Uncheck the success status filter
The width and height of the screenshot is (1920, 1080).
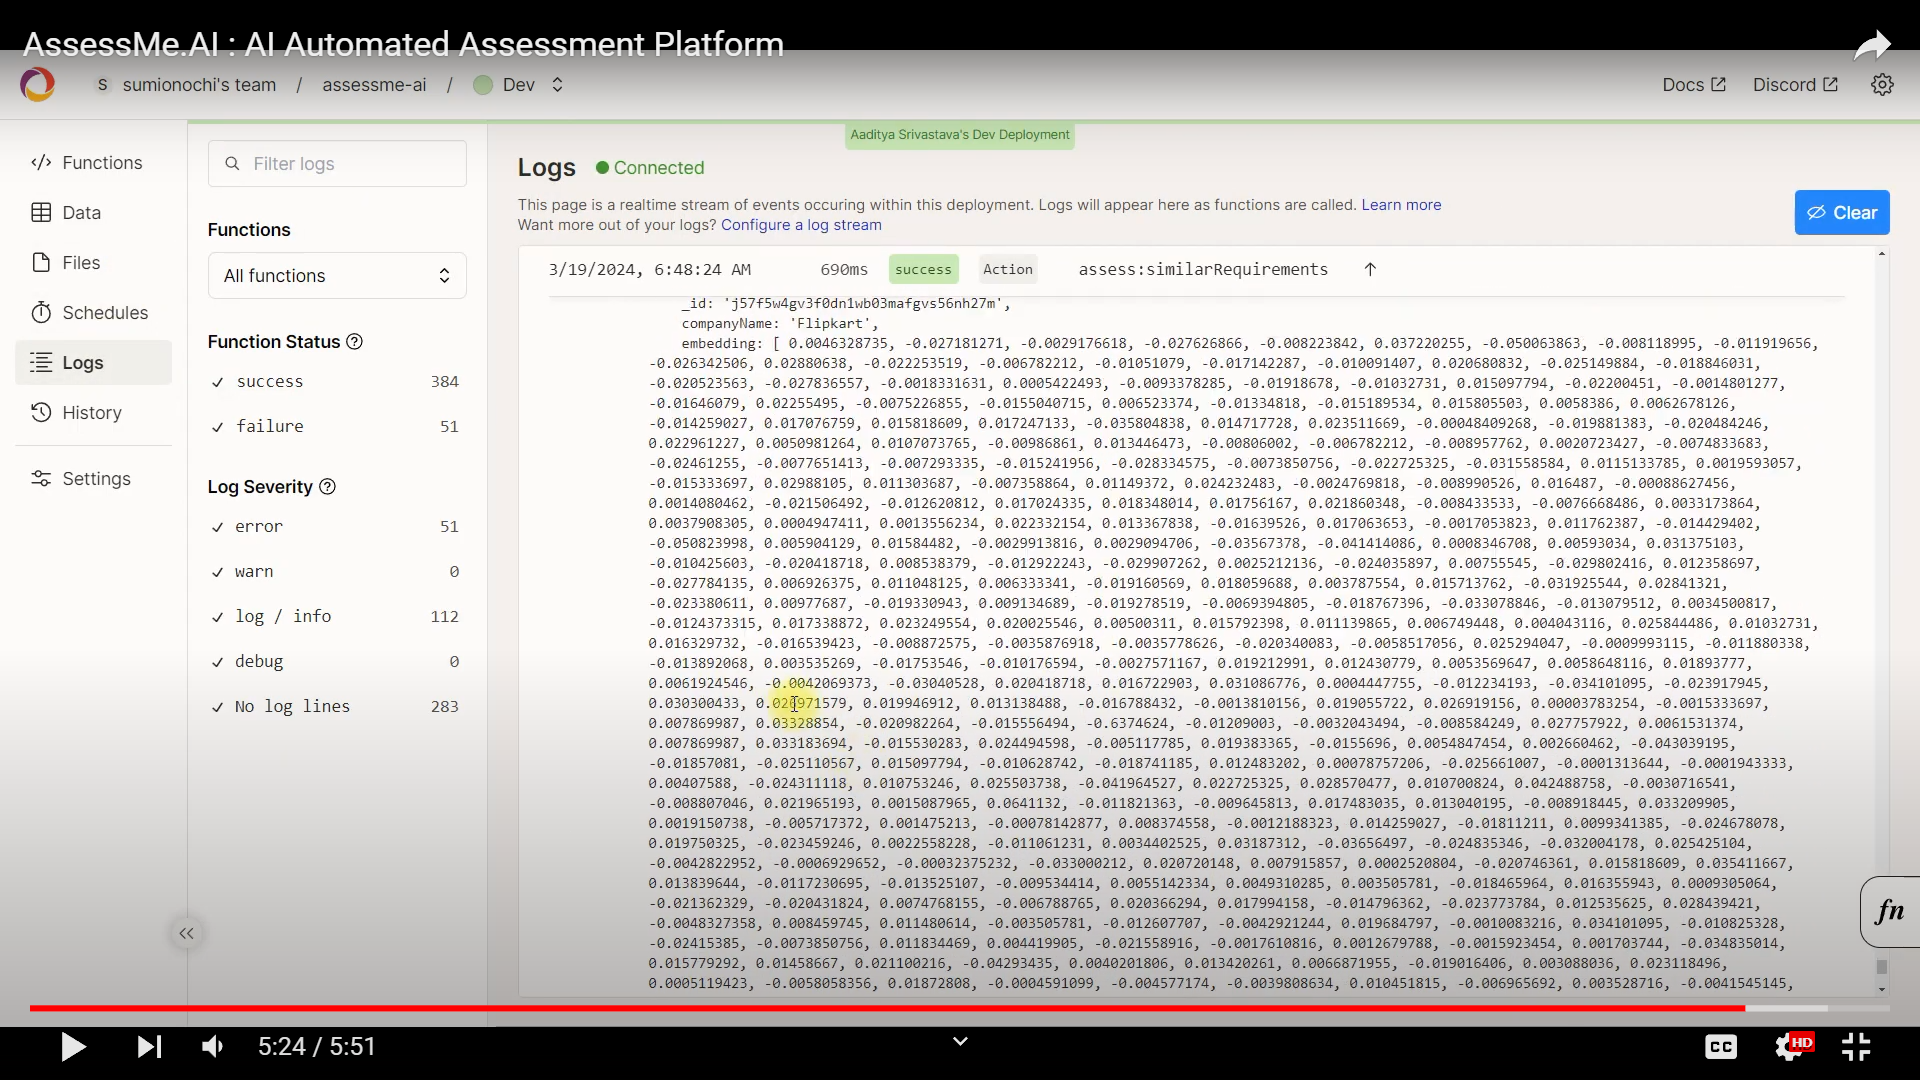(x=218, y=382)
